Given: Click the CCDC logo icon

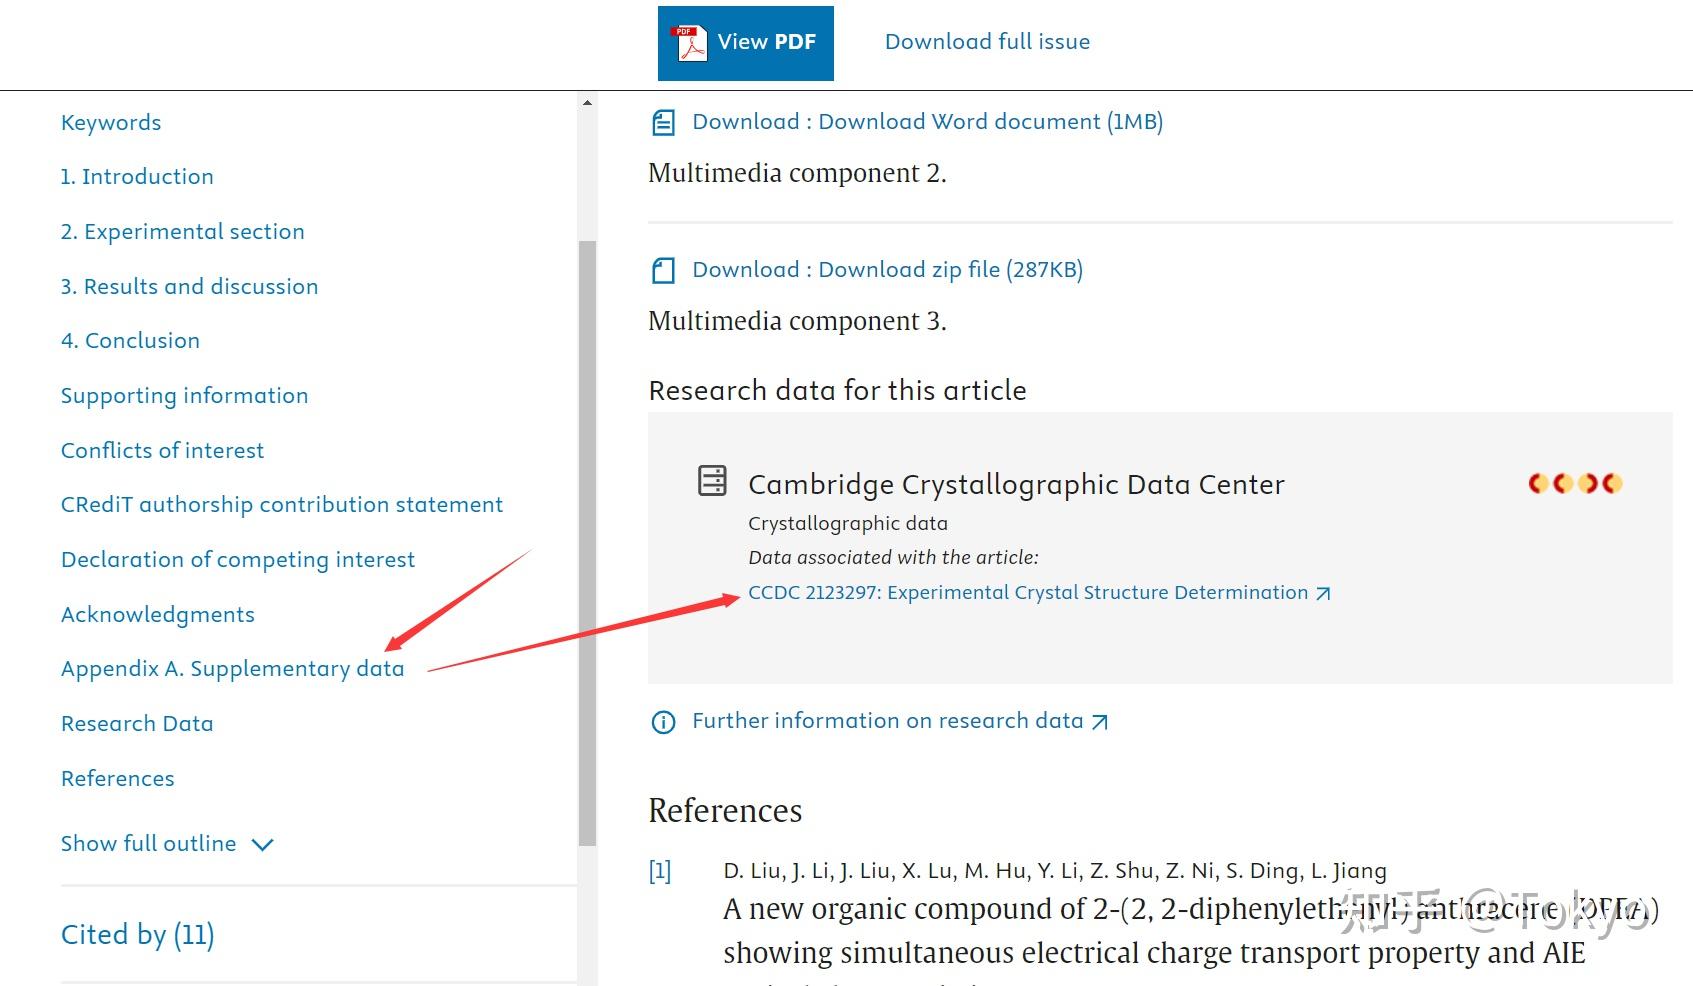Looking at the screenshot, I should [1575, 484].
